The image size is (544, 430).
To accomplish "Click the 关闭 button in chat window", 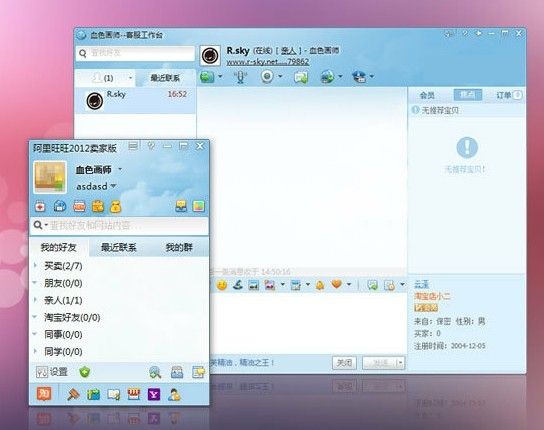I will click(344, 363).
